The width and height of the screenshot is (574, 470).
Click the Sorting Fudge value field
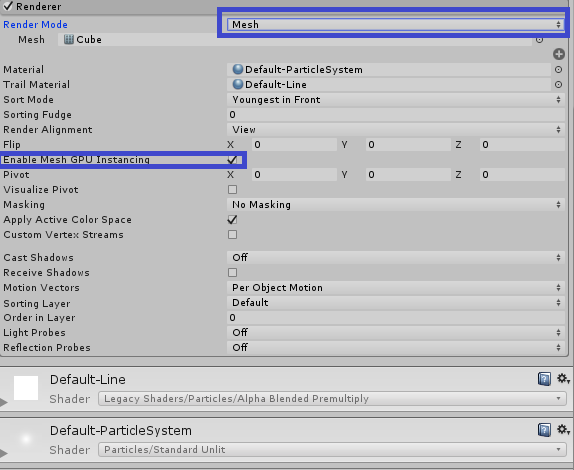[396, 115]
